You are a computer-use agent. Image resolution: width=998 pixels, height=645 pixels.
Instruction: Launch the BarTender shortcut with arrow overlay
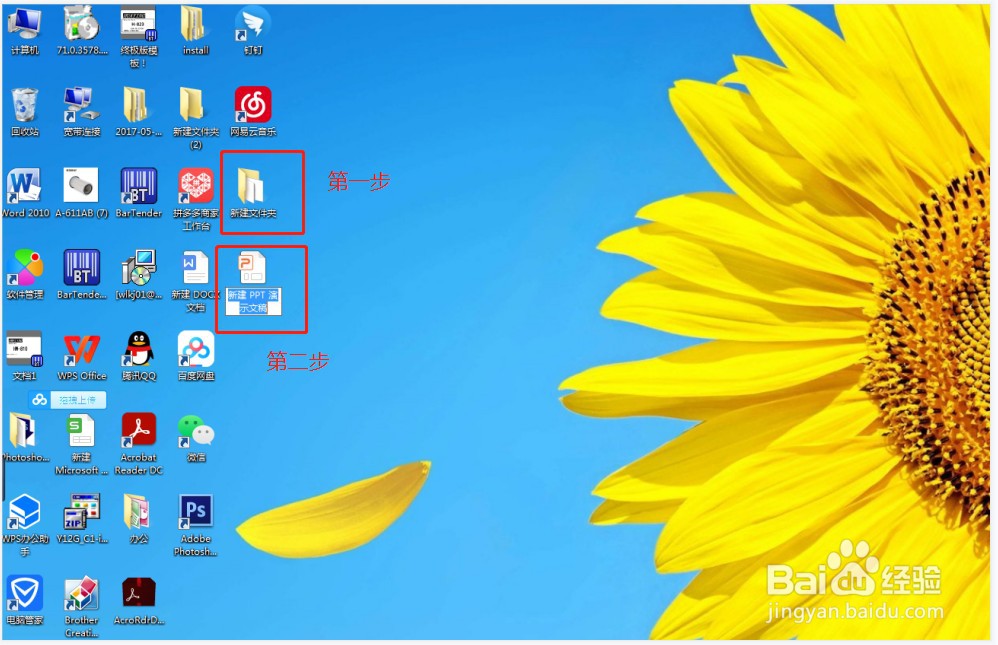pyautogui.click(x=138, y=193)
